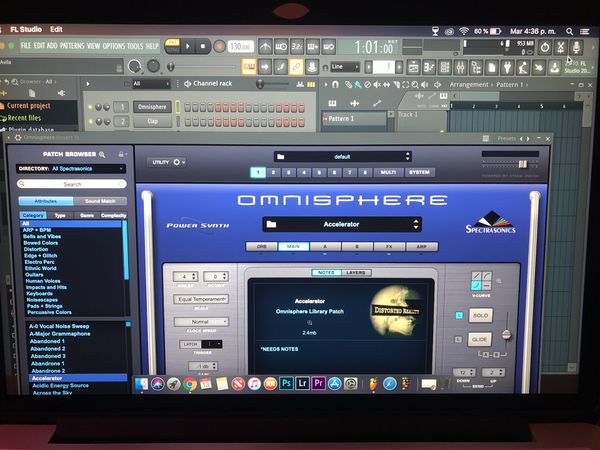Open the channel rack graph editor icon
The image size is (600, 450).
click(300, 84)
